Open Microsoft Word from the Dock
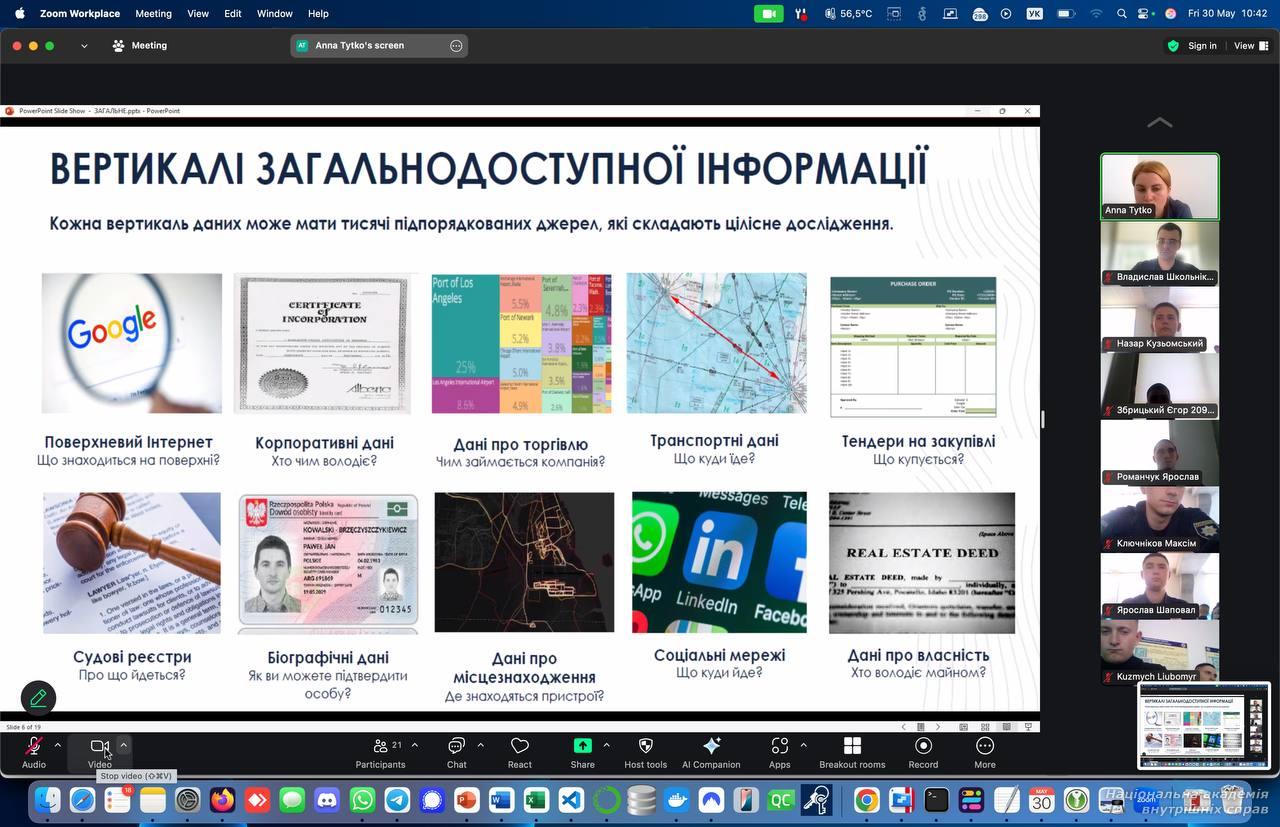Screen dimensions: 1280x827 click(x=501, y=800)
